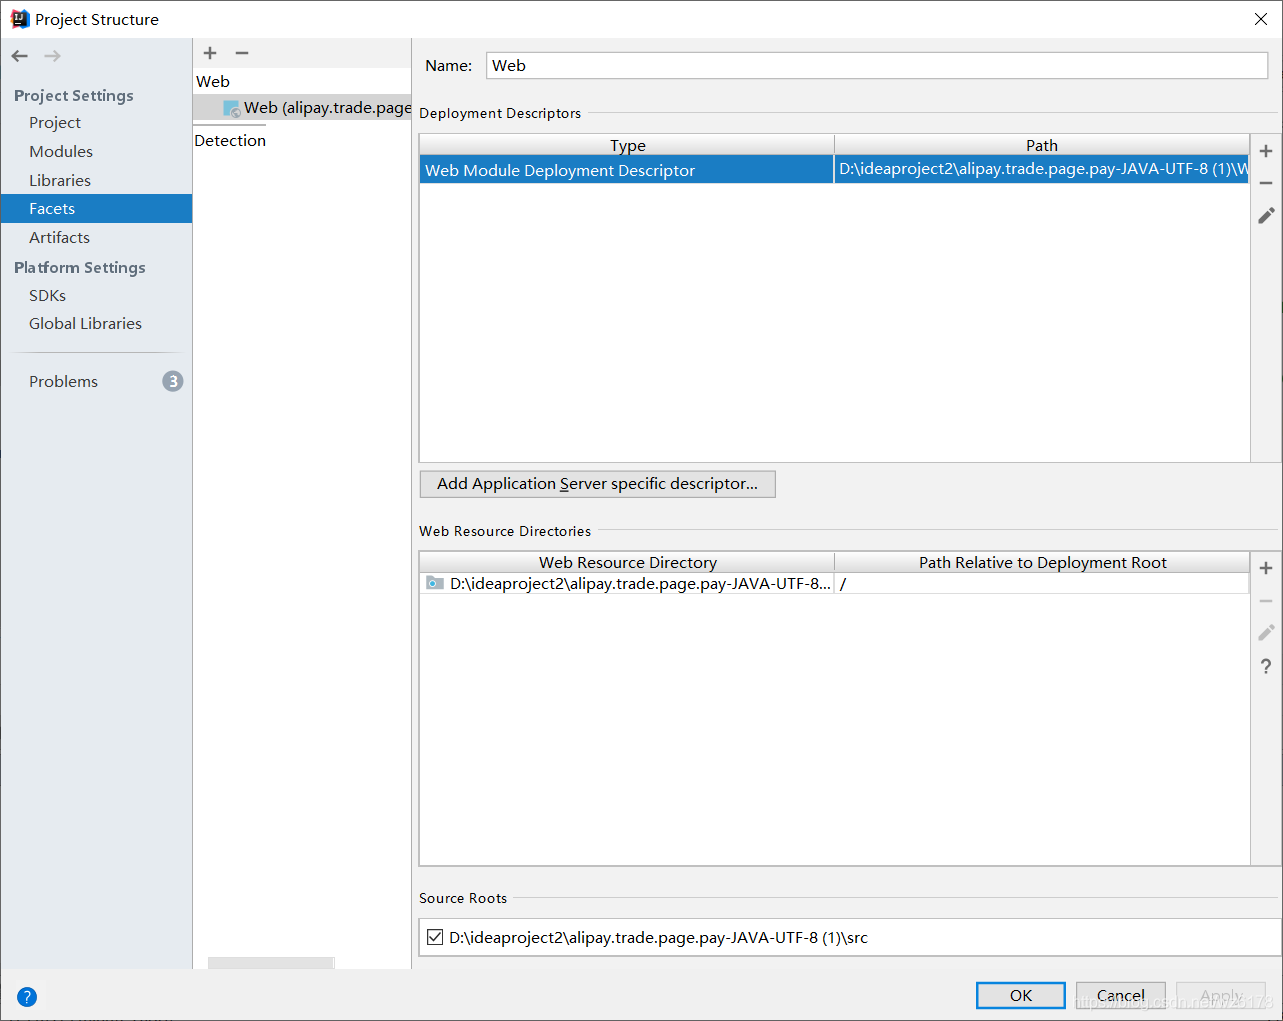Select the Detection item

[x=230, y=140]
